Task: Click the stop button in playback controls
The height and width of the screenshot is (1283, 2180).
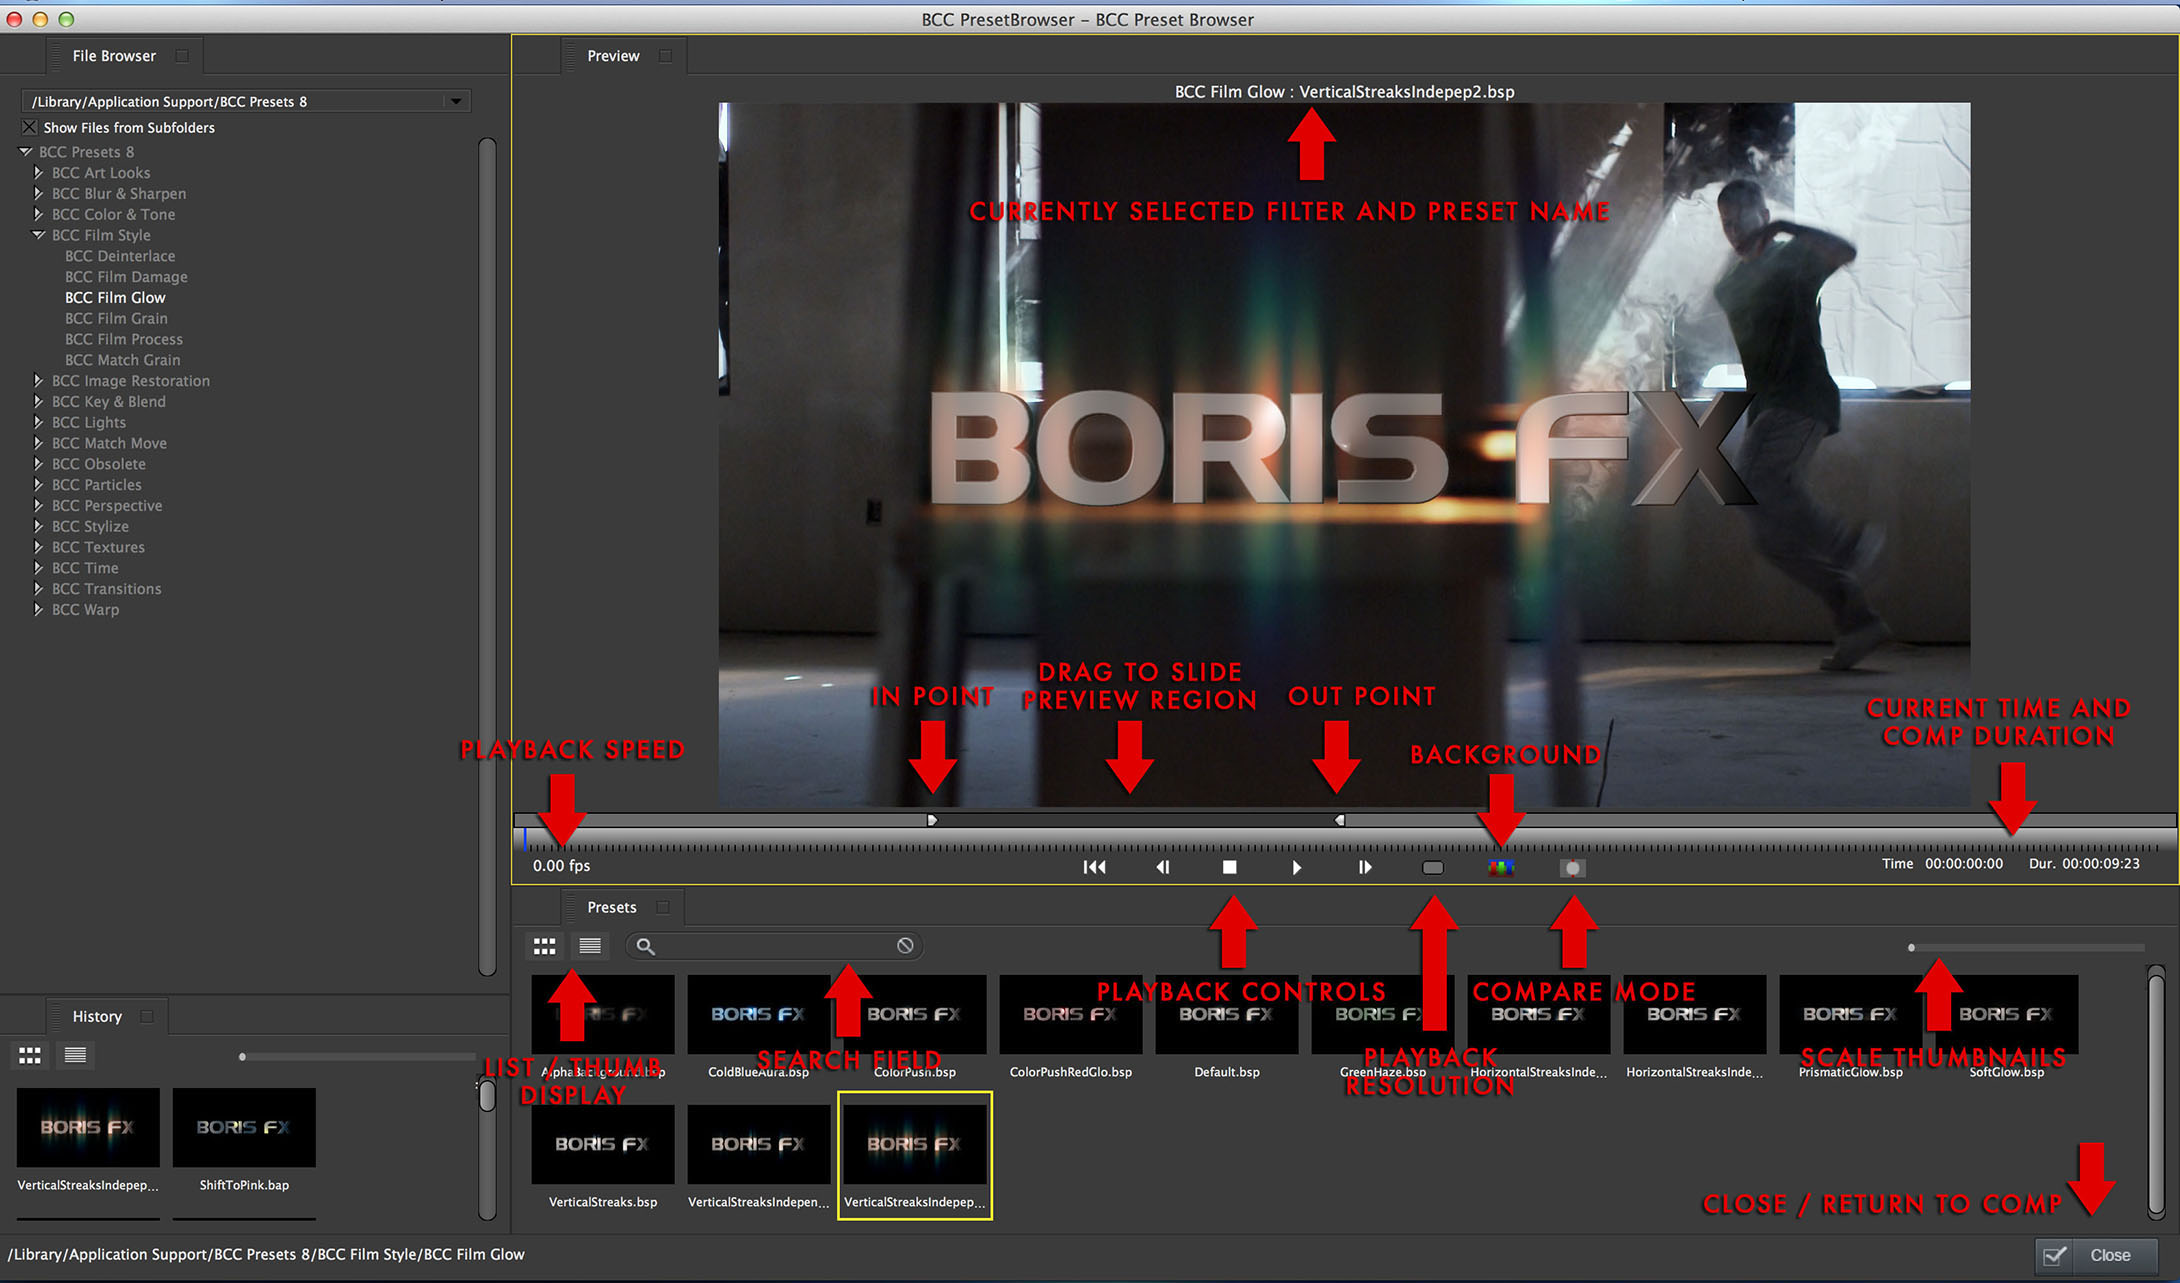Action: tap(1229, 866)
